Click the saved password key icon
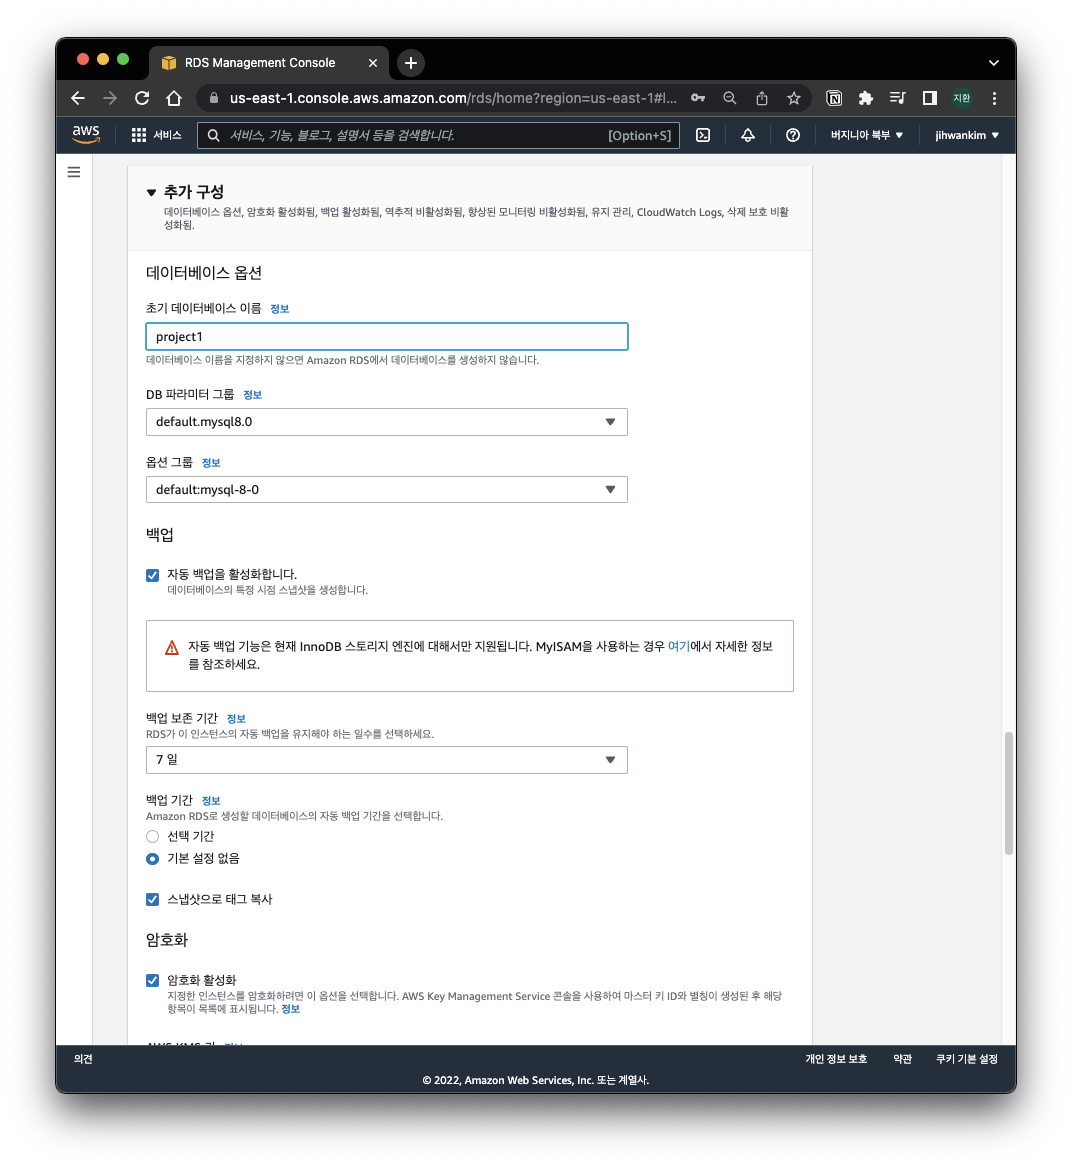 [698, 98]
